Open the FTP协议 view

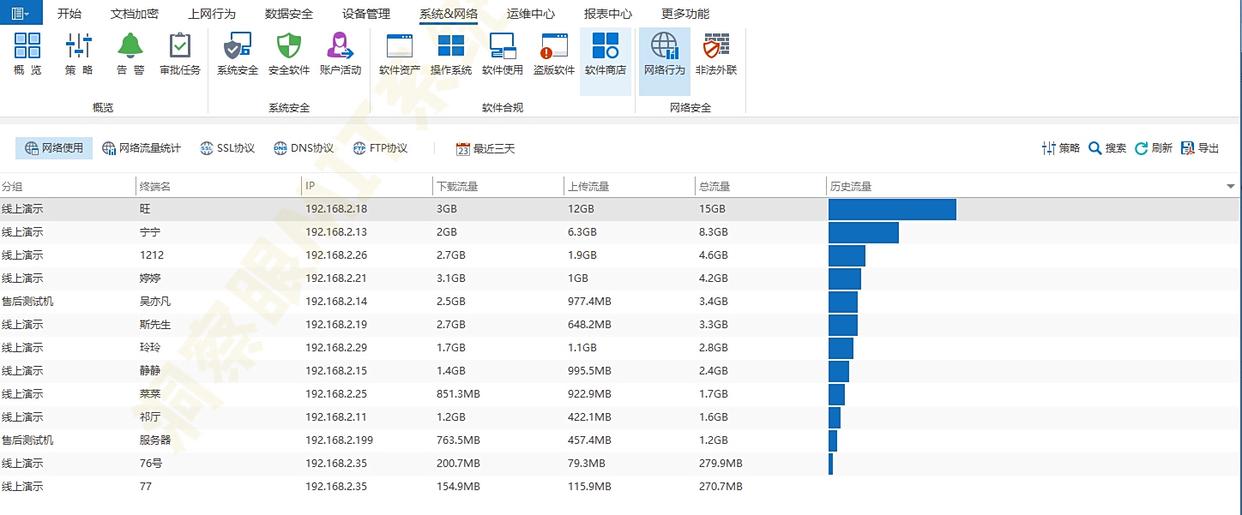[380, 148]
